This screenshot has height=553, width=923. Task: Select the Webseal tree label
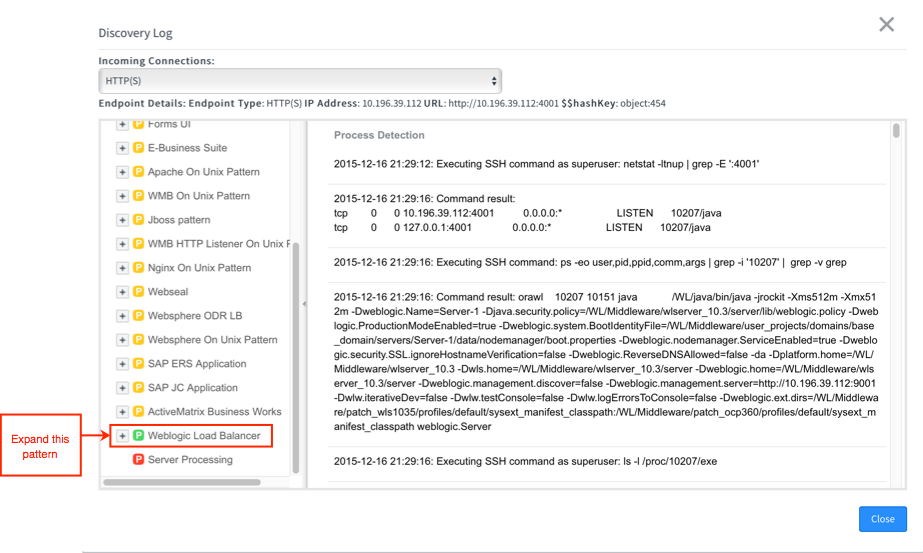coord(168,292)
